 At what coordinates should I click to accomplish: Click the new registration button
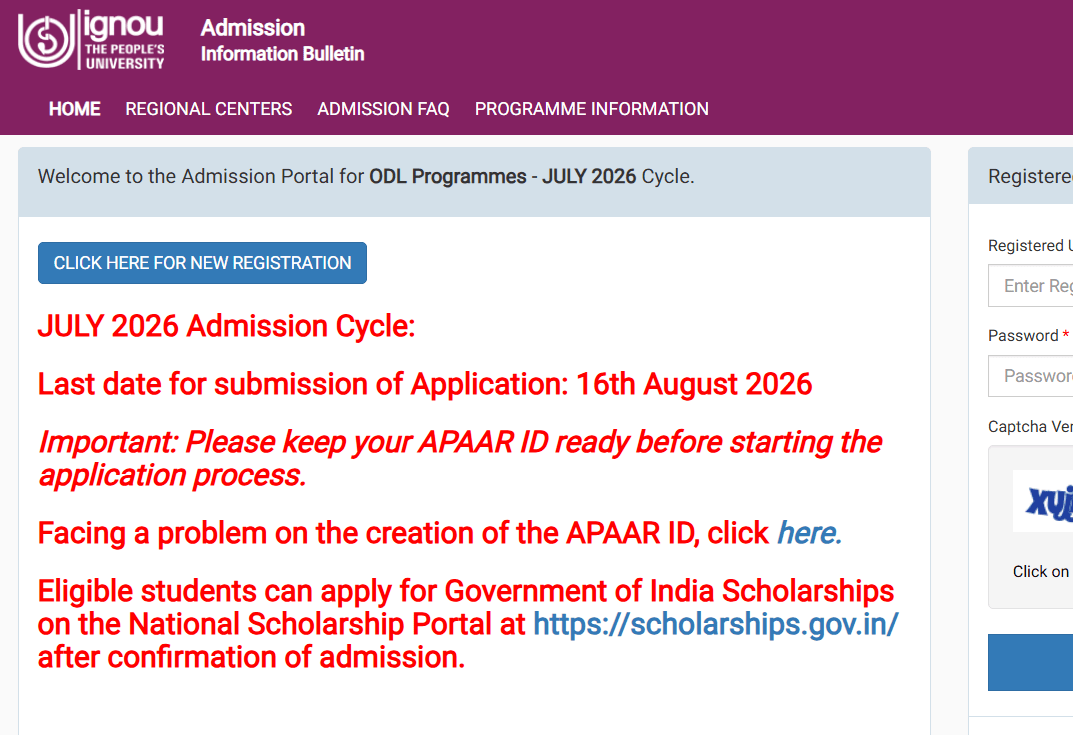pos(203,263)
